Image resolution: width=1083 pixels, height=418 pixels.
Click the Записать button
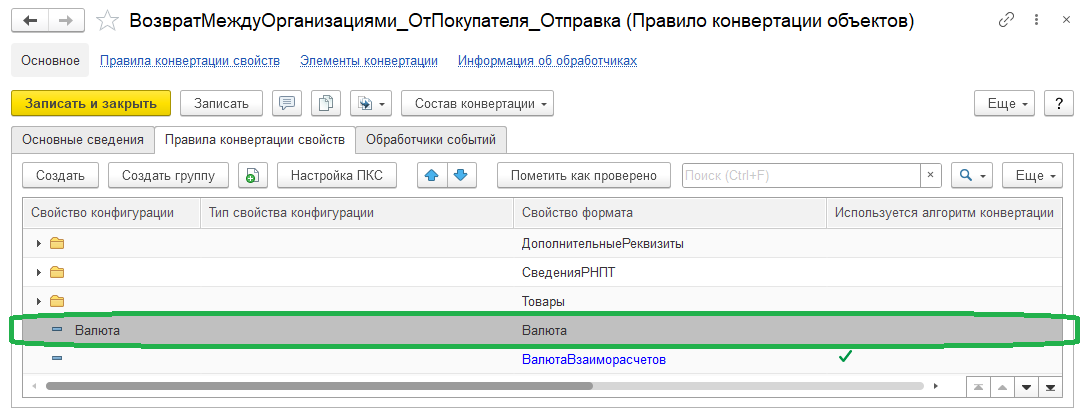pyautogui.click(x=221, y=104)
